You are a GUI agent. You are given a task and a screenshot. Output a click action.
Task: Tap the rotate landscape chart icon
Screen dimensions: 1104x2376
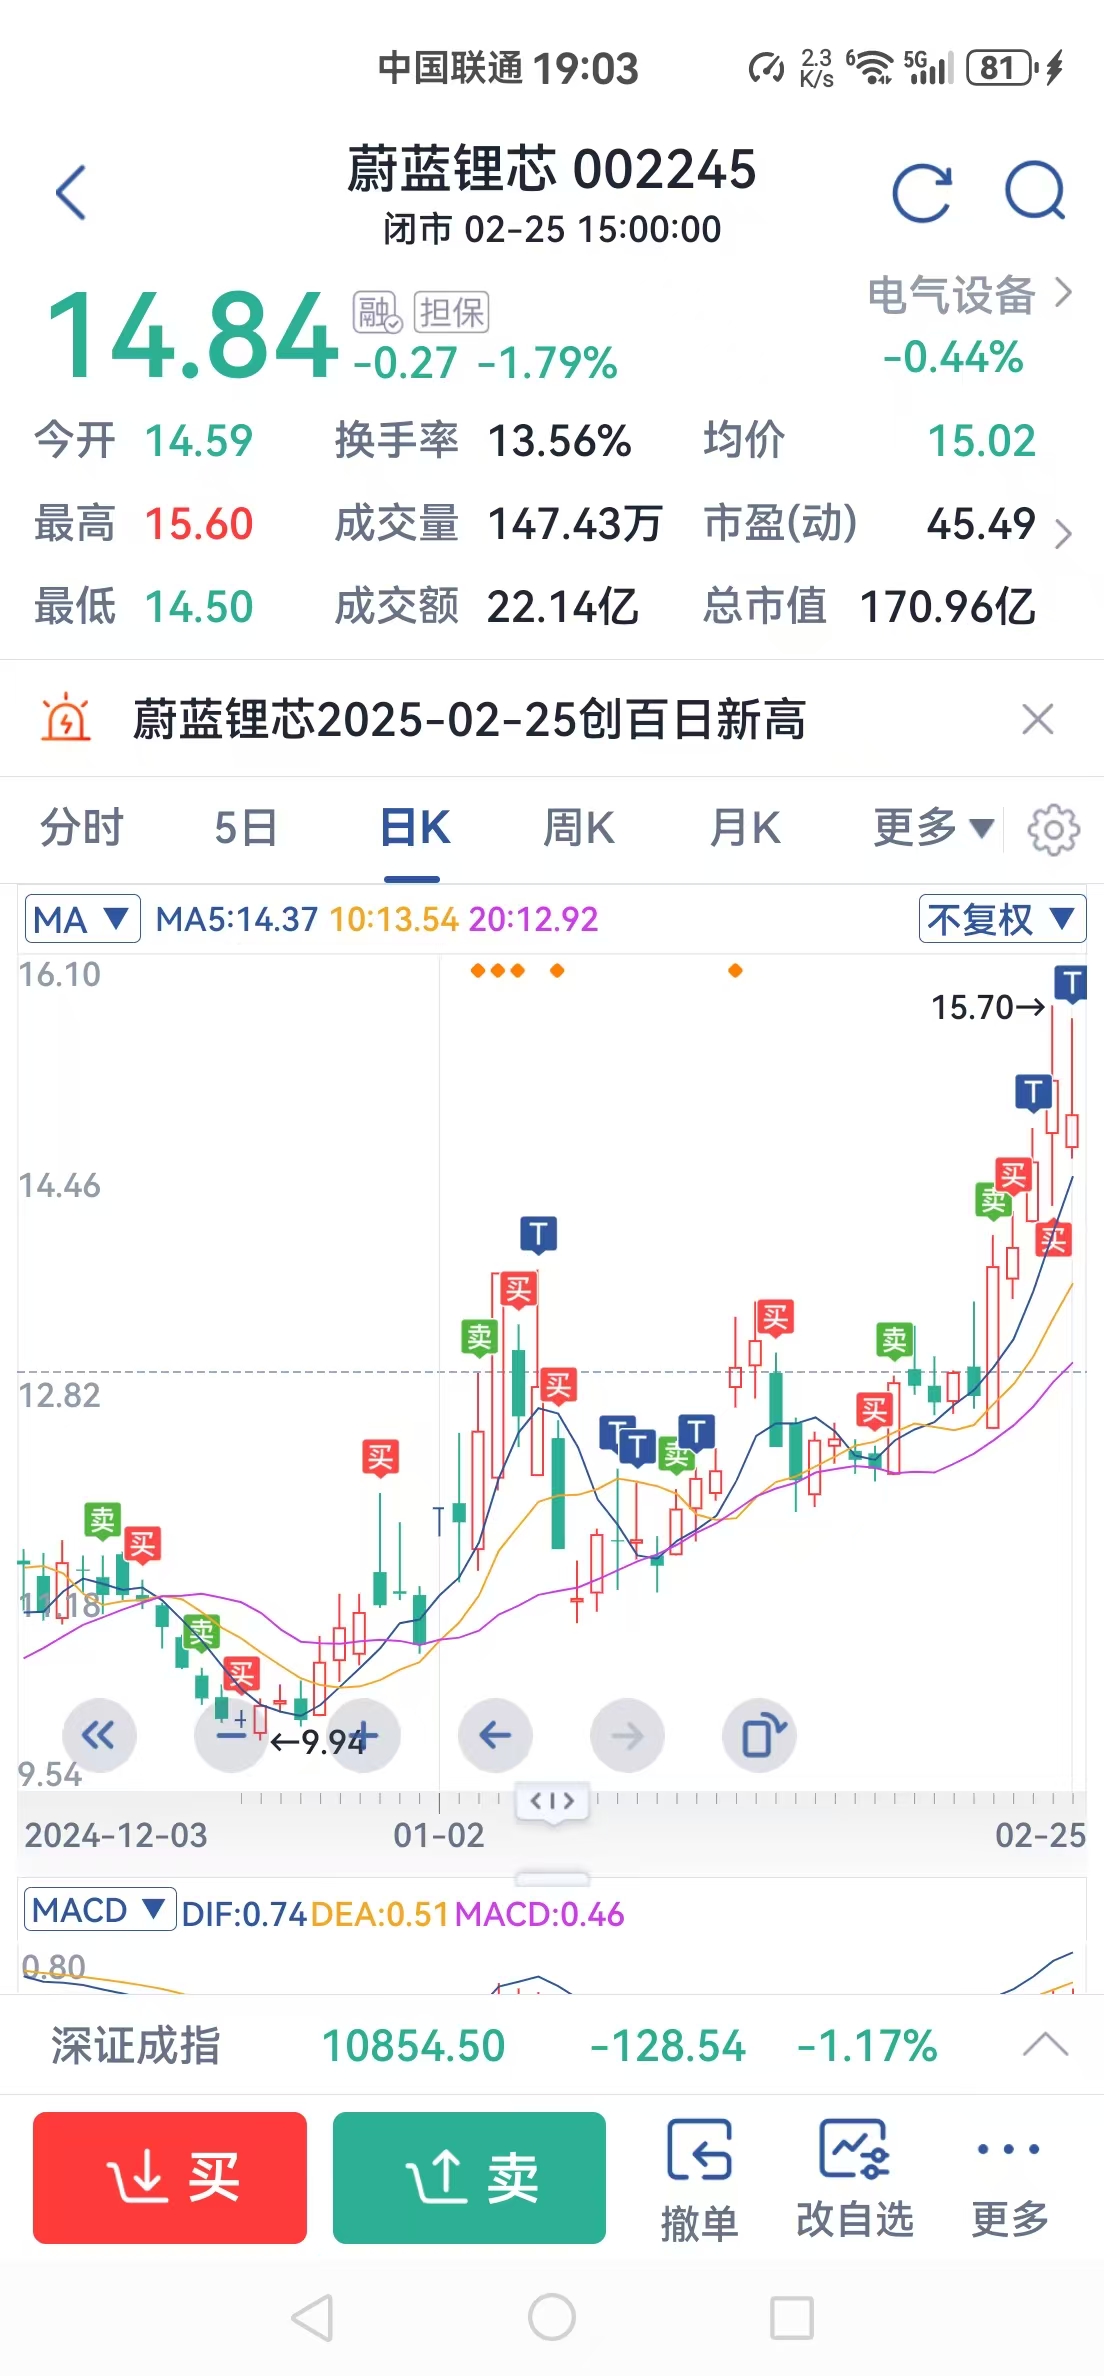point(760,1735)
